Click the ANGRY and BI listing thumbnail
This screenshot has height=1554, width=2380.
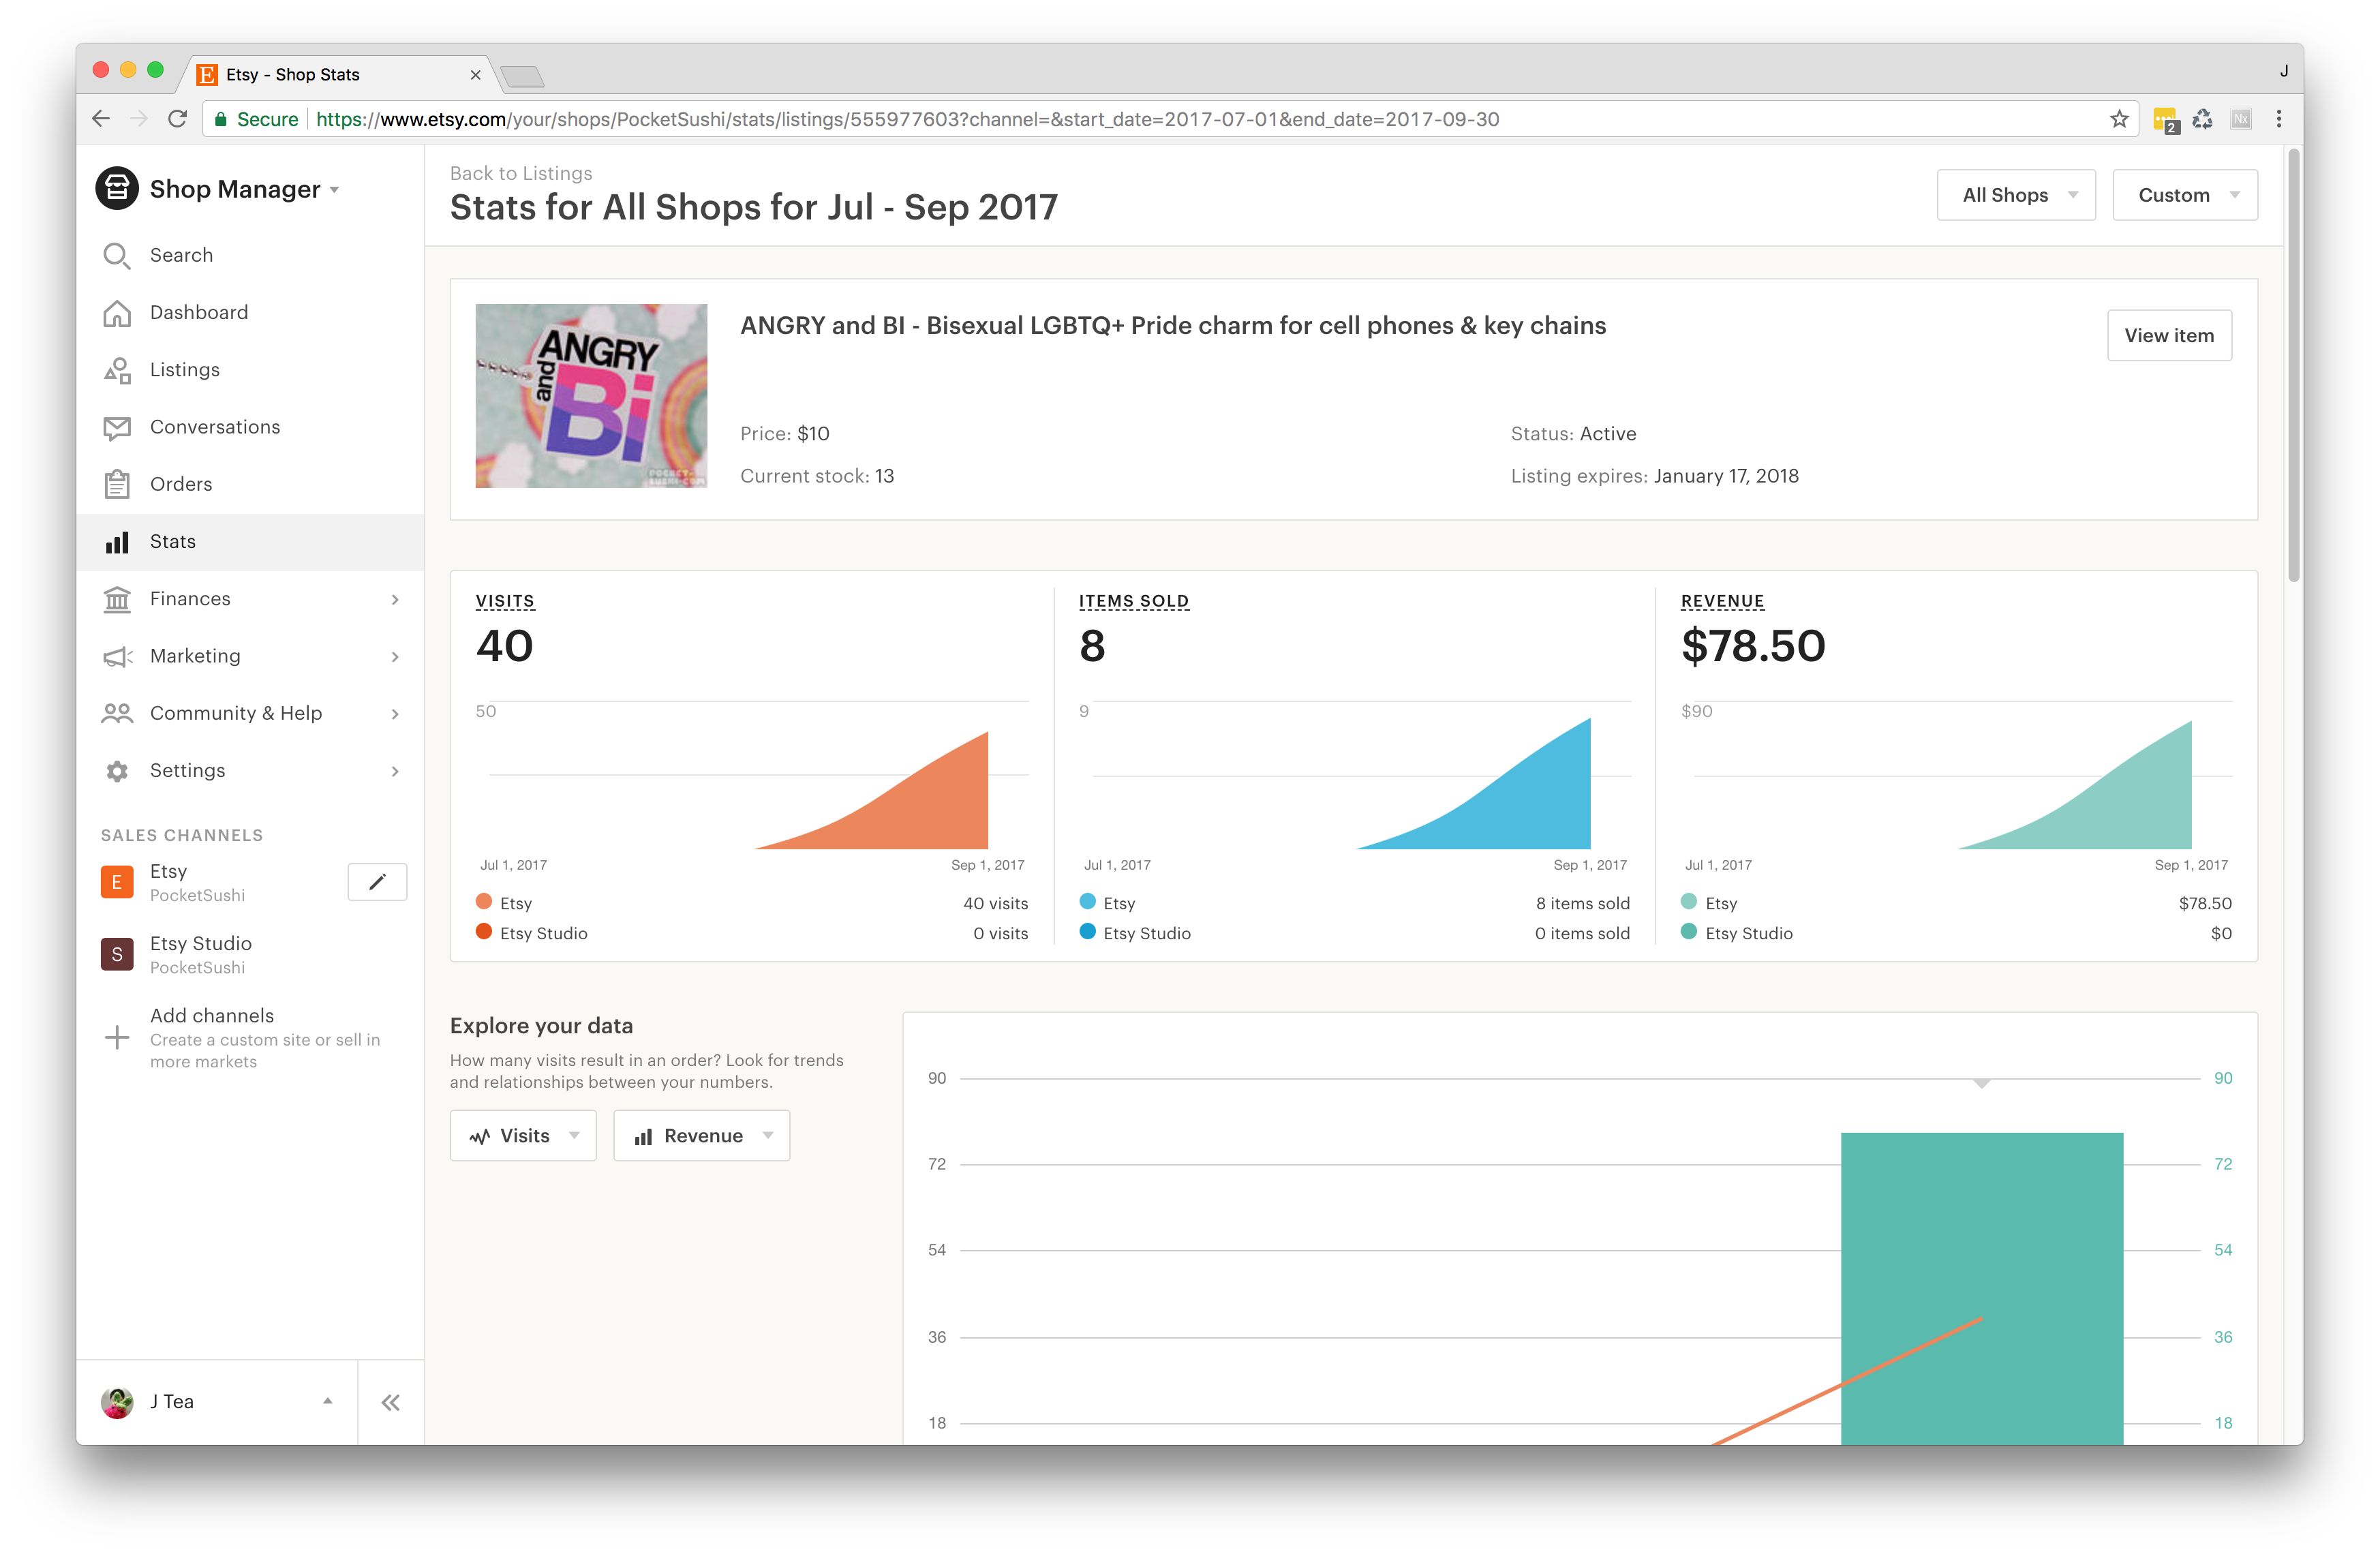(591, 396)
